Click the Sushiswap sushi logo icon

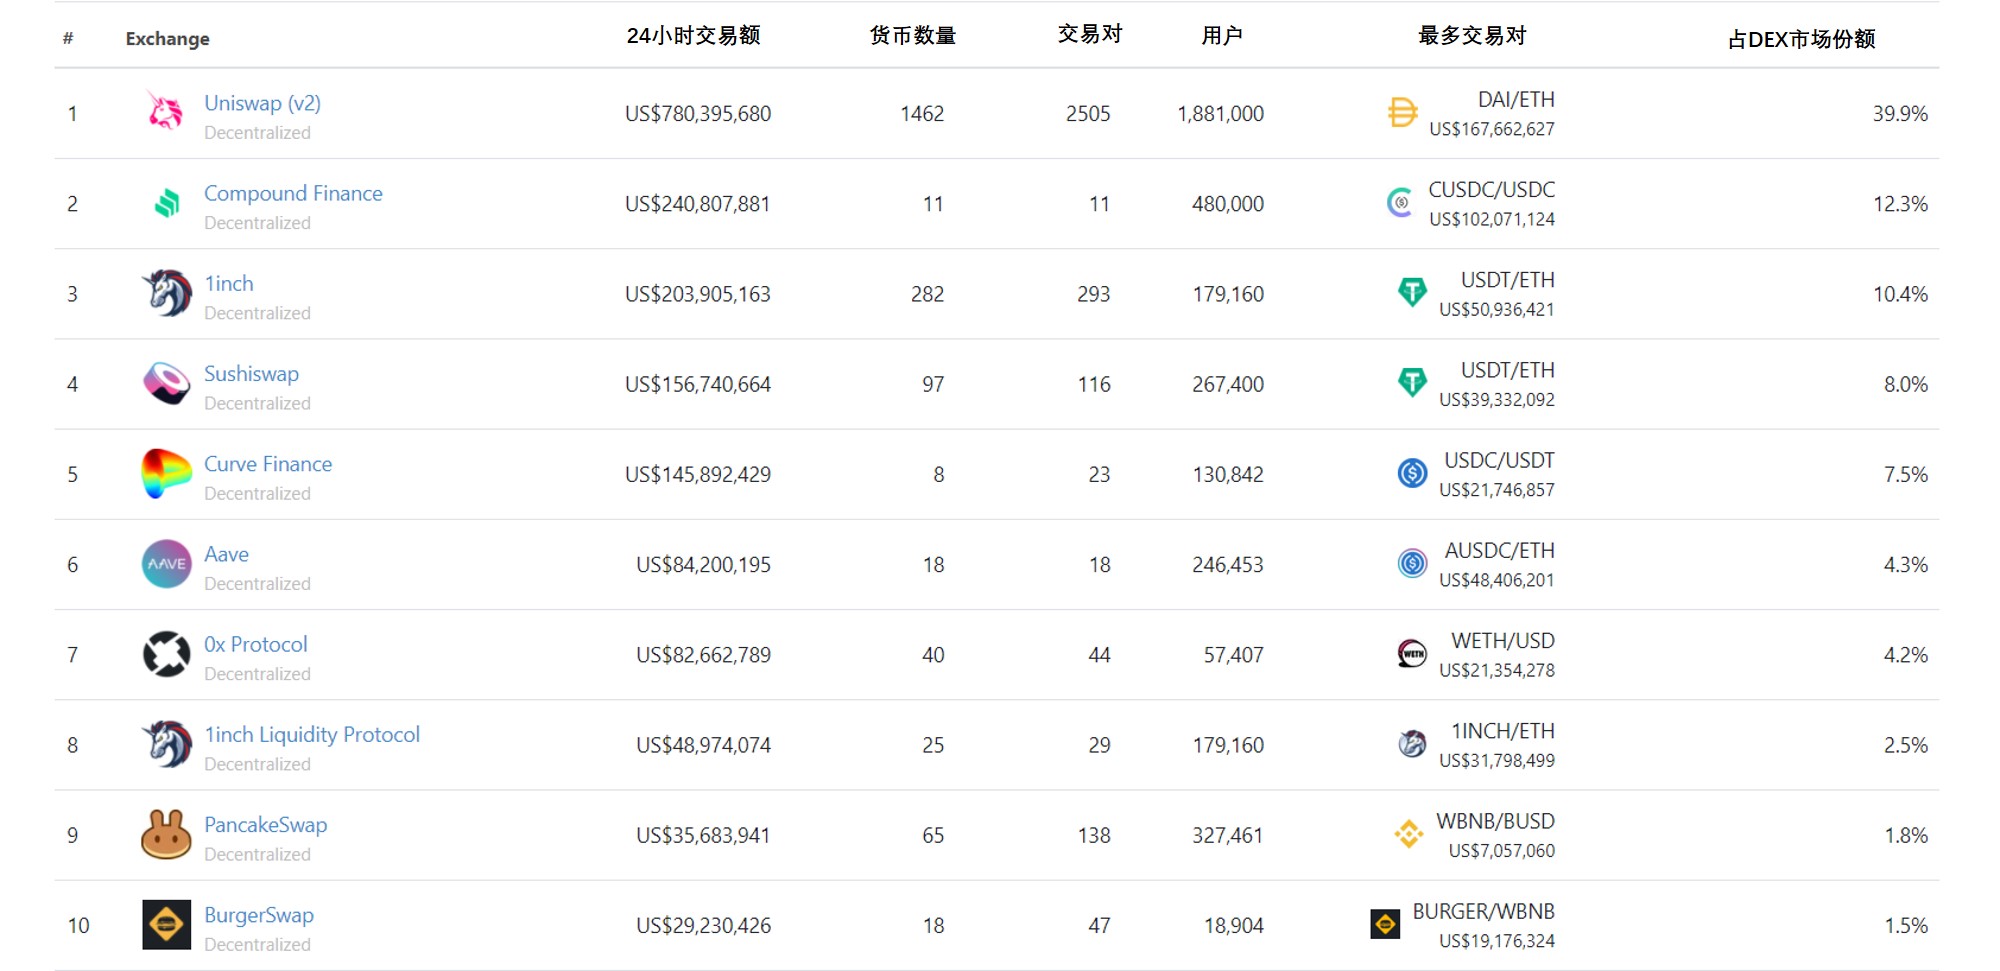click(x=166, y=383)
